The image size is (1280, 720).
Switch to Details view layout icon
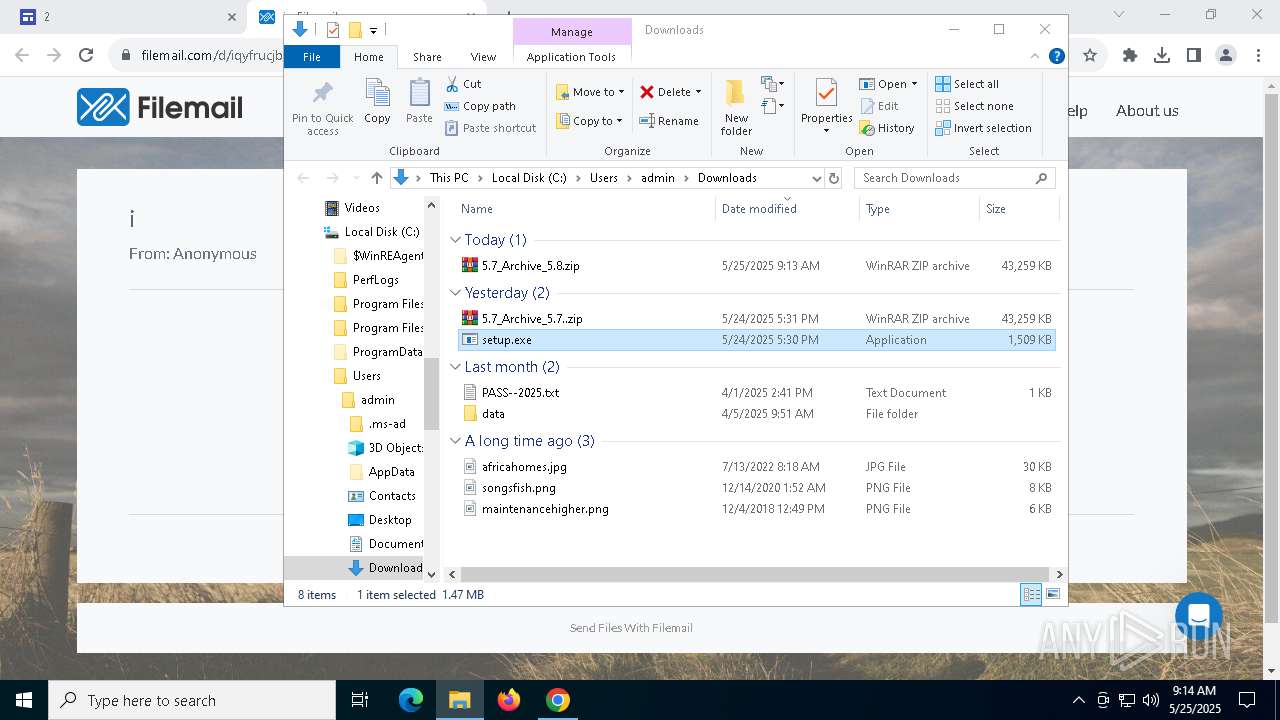[x=1031, y=594]
